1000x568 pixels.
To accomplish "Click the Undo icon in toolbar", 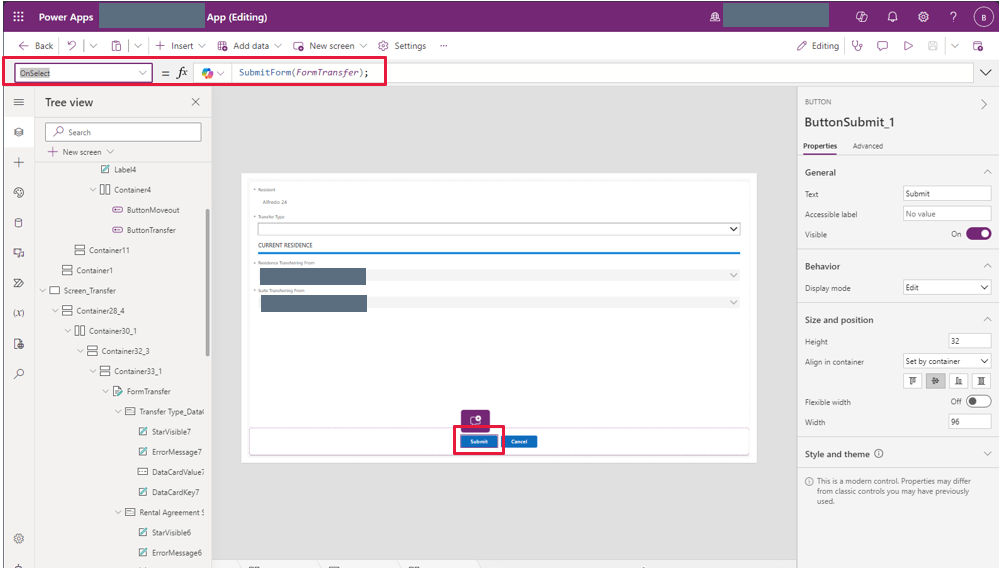I will [71, 46].
